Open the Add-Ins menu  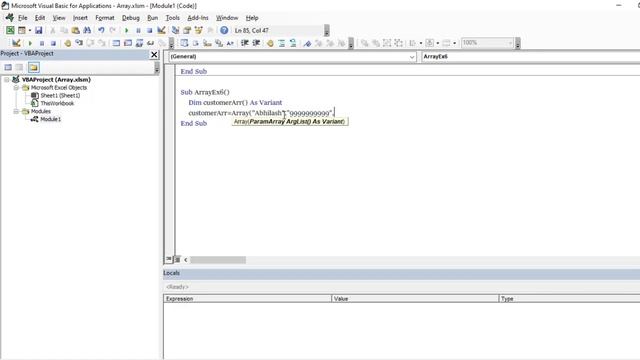[x=198, y=18]
